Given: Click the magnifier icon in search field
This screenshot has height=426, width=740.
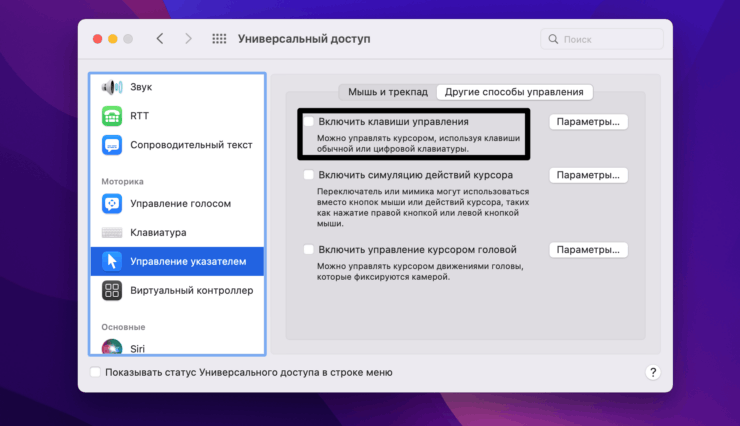Looking at the screenshot, I should pyautogui.click(x=553, y=39).
